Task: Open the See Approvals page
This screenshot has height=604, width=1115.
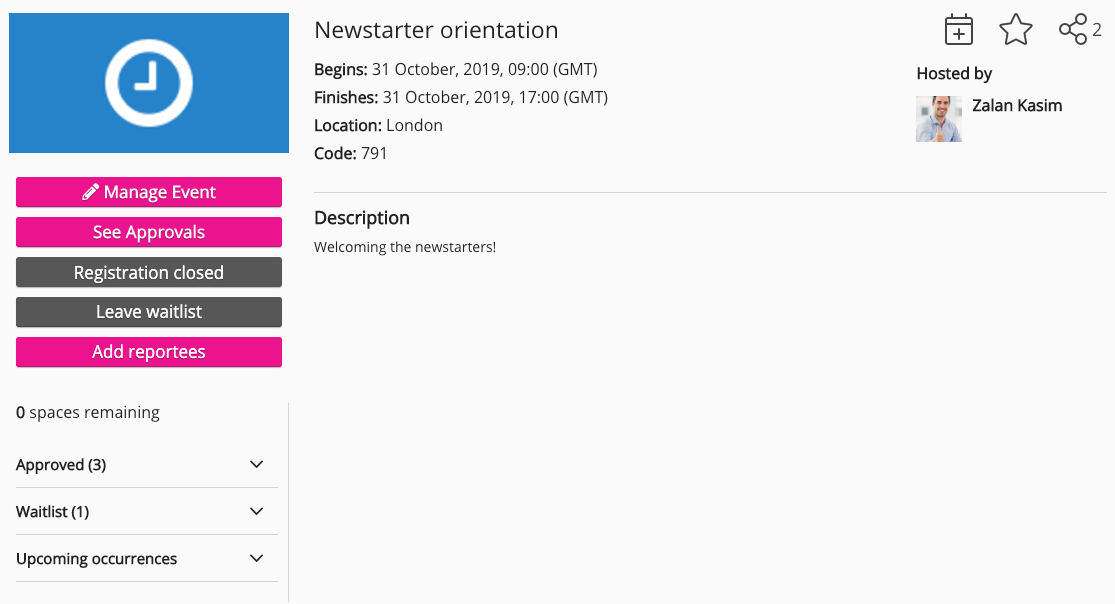Action: (x=149, y=232)
